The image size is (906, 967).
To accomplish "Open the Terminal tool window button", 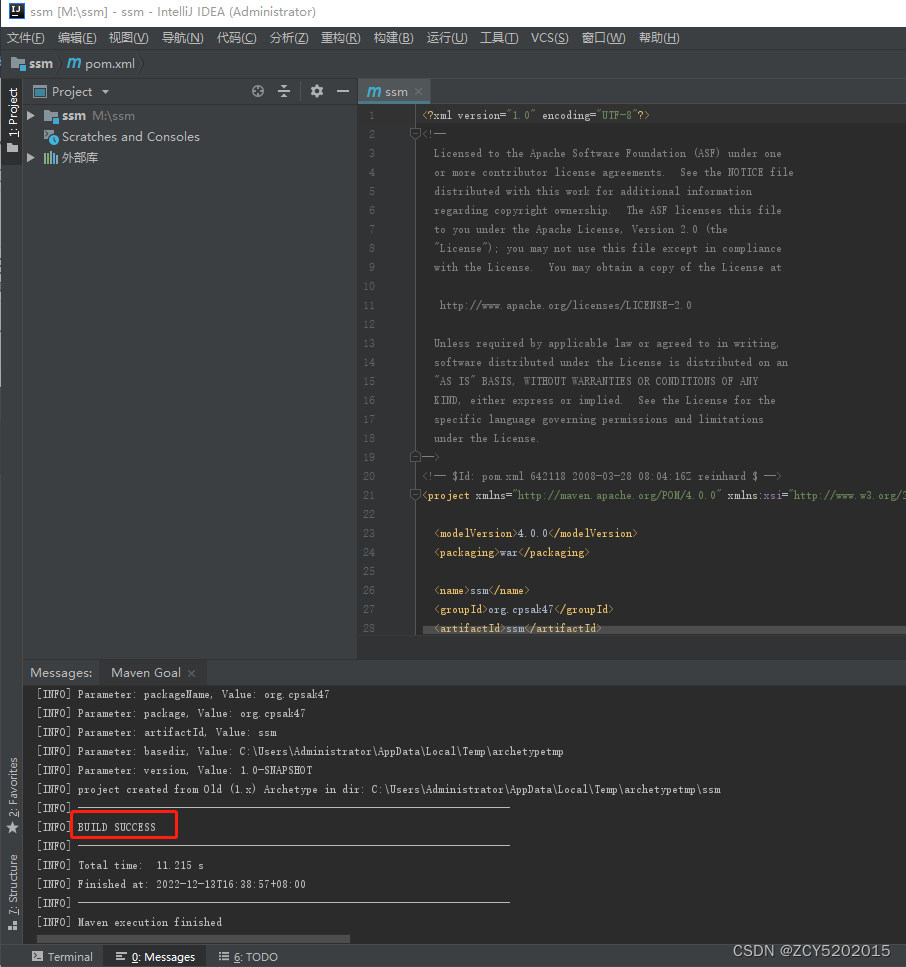I will point(62,956).
